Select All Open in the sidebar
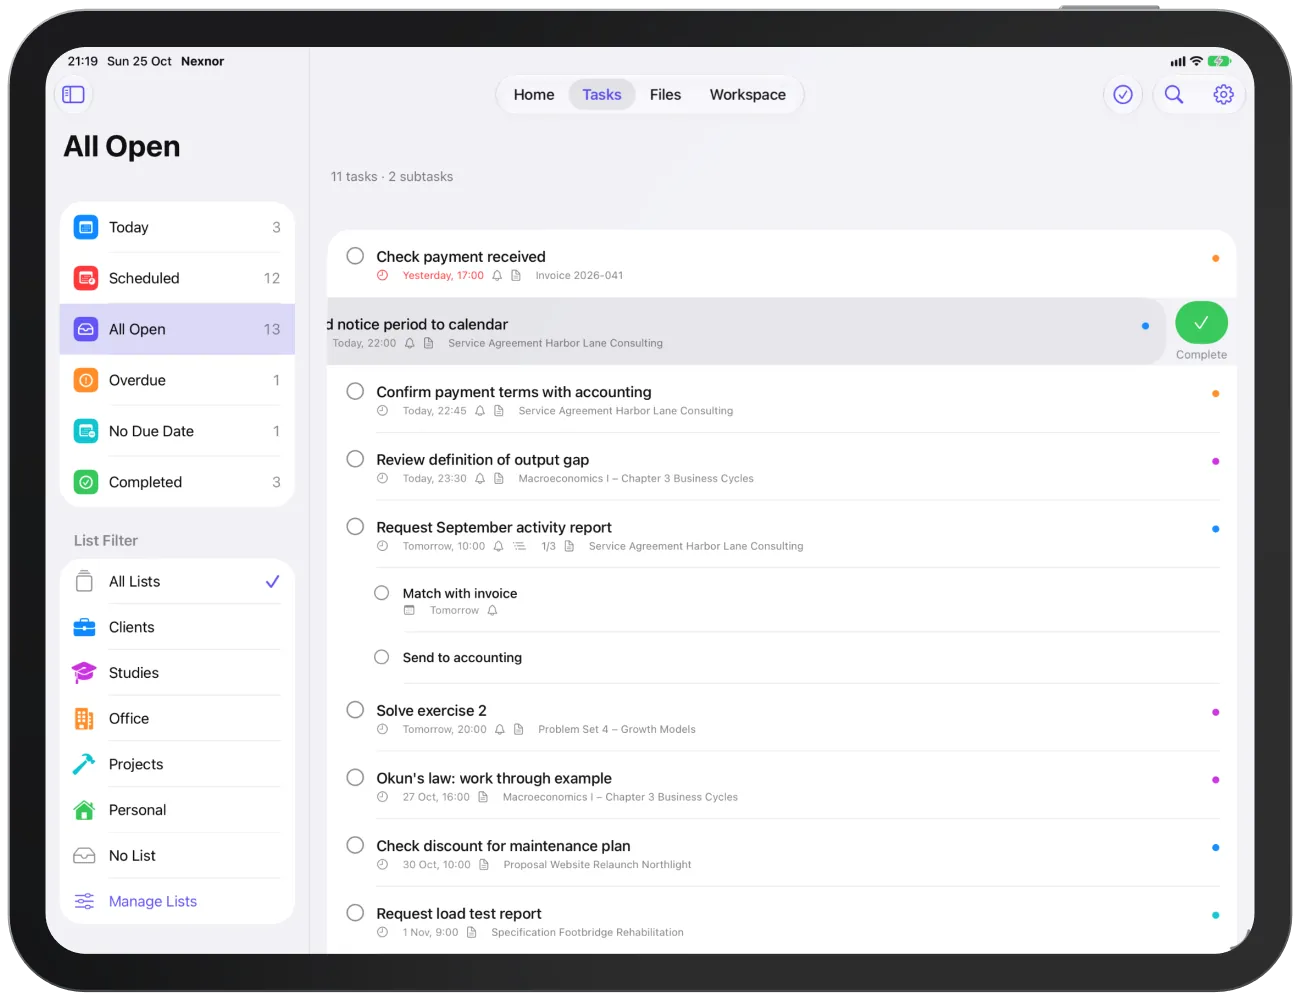Image resolution: width=1300 pixels, height=998 pixels. coord(177,329)
